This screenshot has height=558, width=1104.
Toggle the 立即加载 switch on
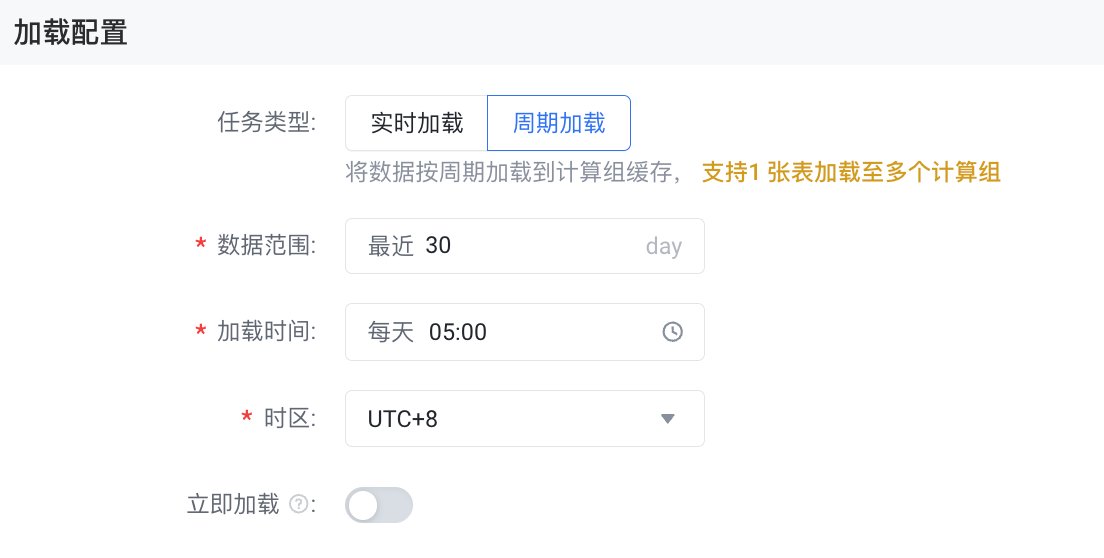pyautogui.click(x=379, y=505)
